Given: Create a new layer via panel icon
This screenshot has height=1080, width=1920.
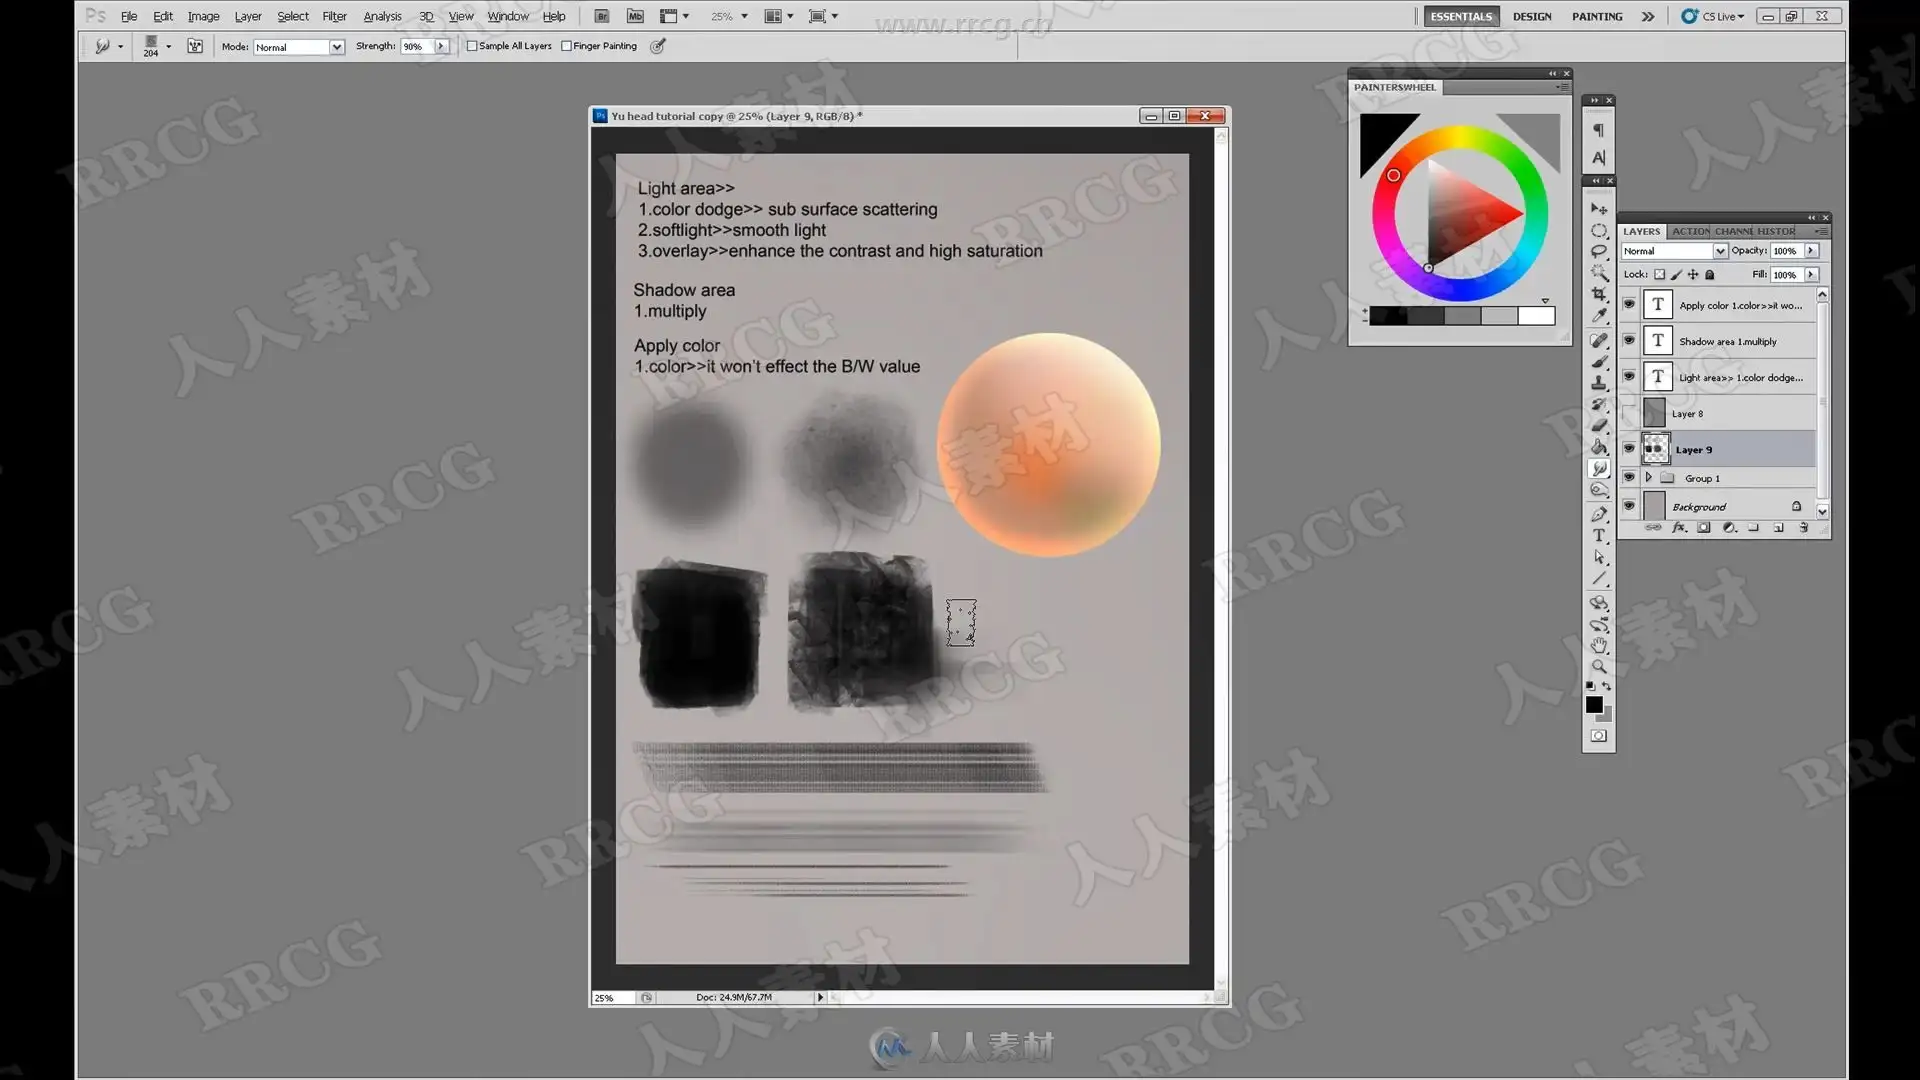Looking at the screenshot, I should [1779, 528].
